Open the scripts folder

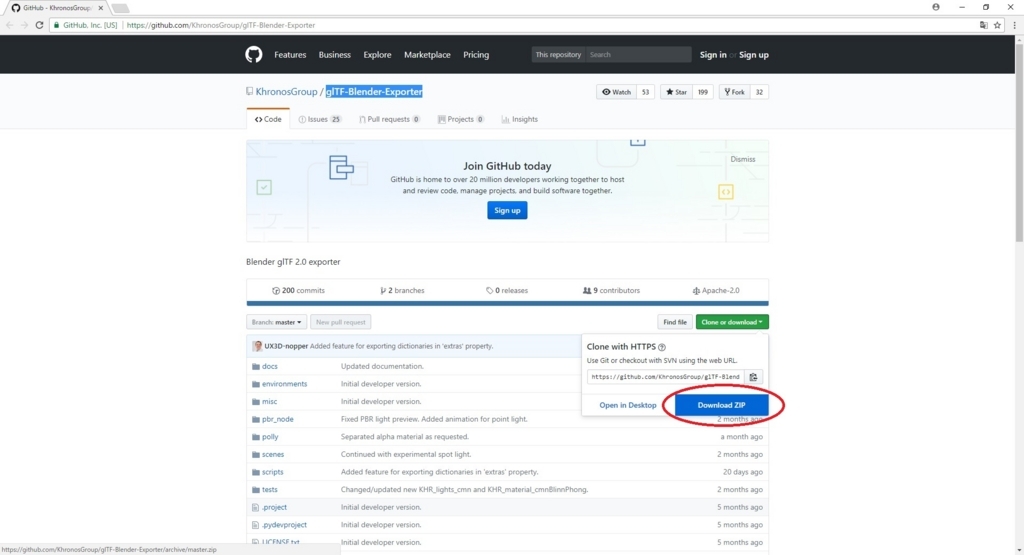point(272,472)
